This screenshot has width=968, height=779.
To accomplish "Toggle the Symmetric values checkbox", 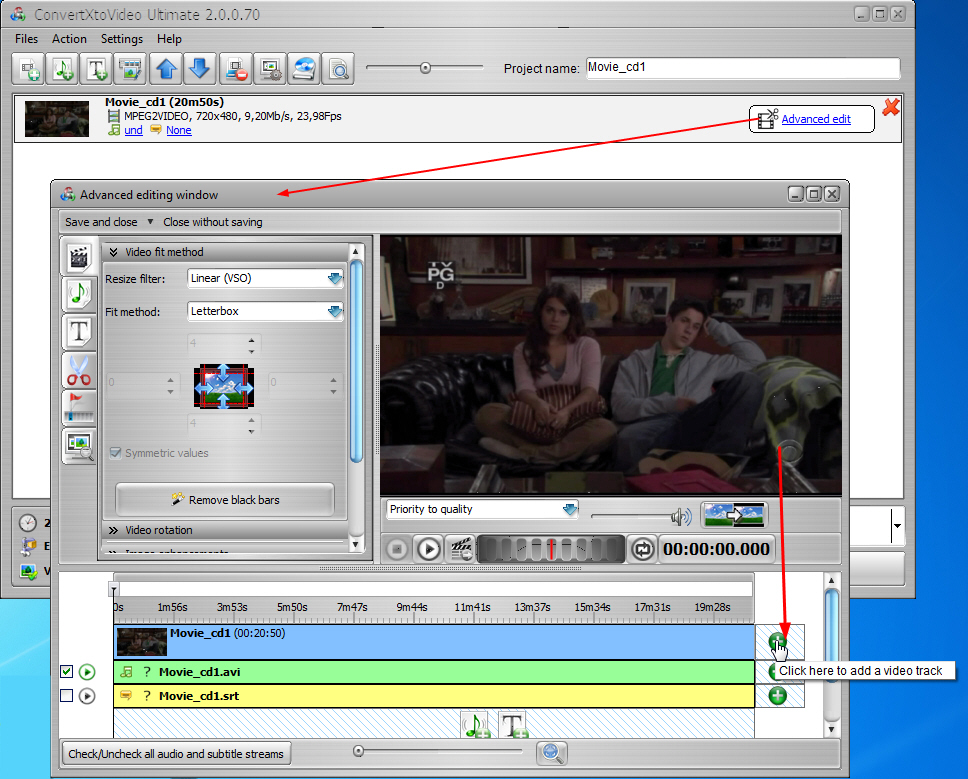I will point(115,453).
